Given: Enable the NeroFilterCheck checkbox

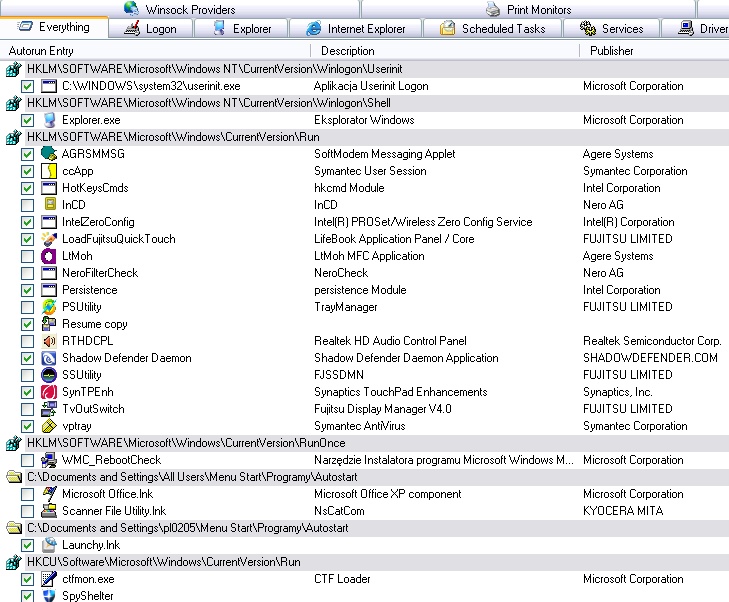Looking at the screenshot, I should pyautogui.click(x=27, y=273).
